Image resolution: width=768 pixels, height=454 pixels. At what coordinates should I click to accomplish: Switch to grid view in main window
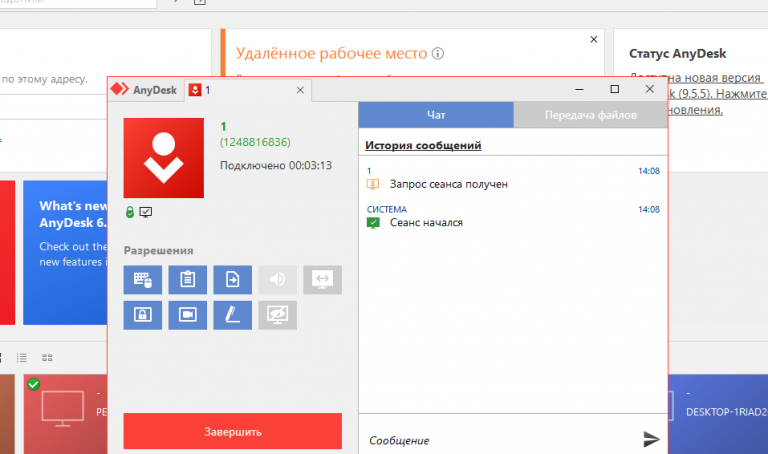(x=47, y=358)
